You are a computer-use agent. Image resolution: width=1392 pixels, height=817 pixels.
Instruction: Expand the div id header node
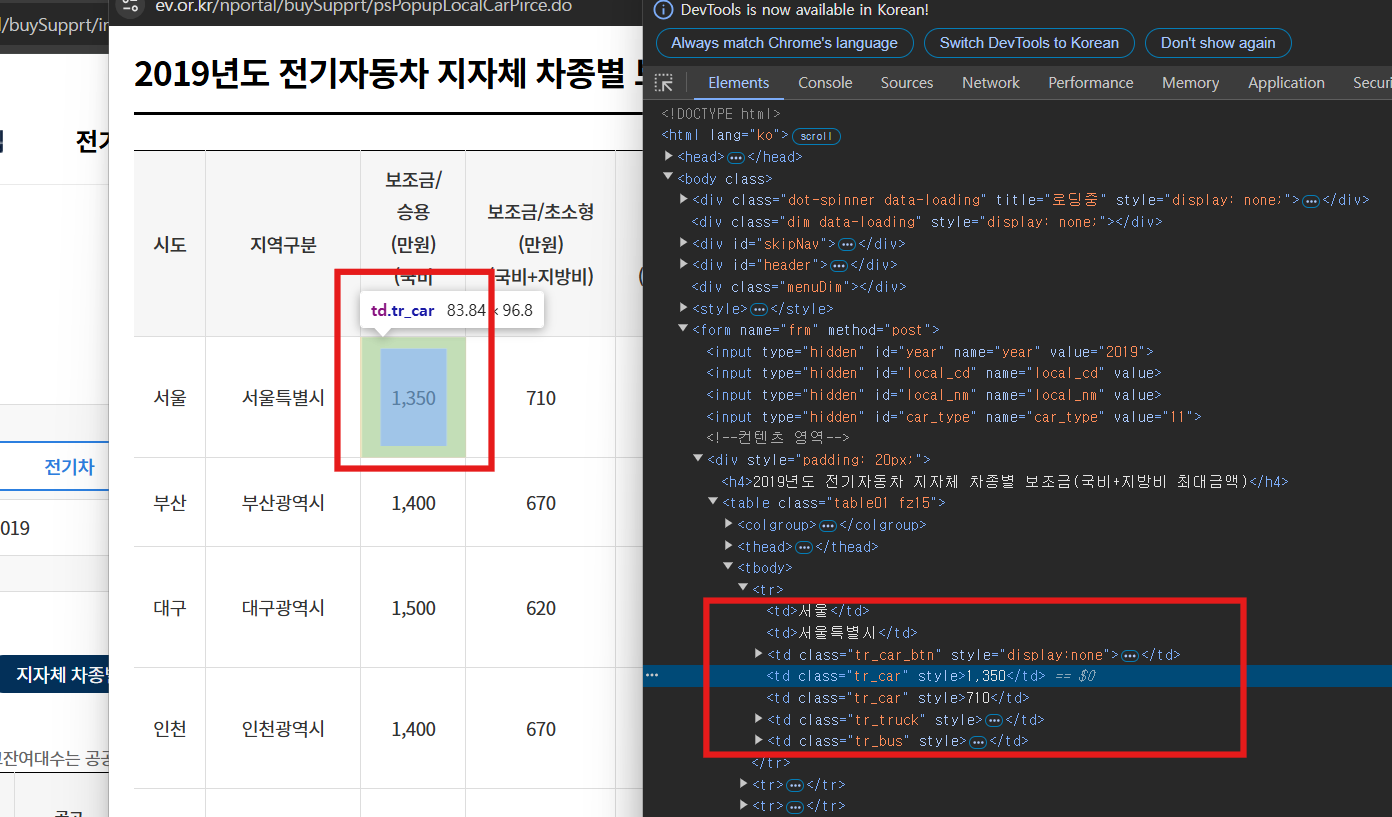click(684, 265)
